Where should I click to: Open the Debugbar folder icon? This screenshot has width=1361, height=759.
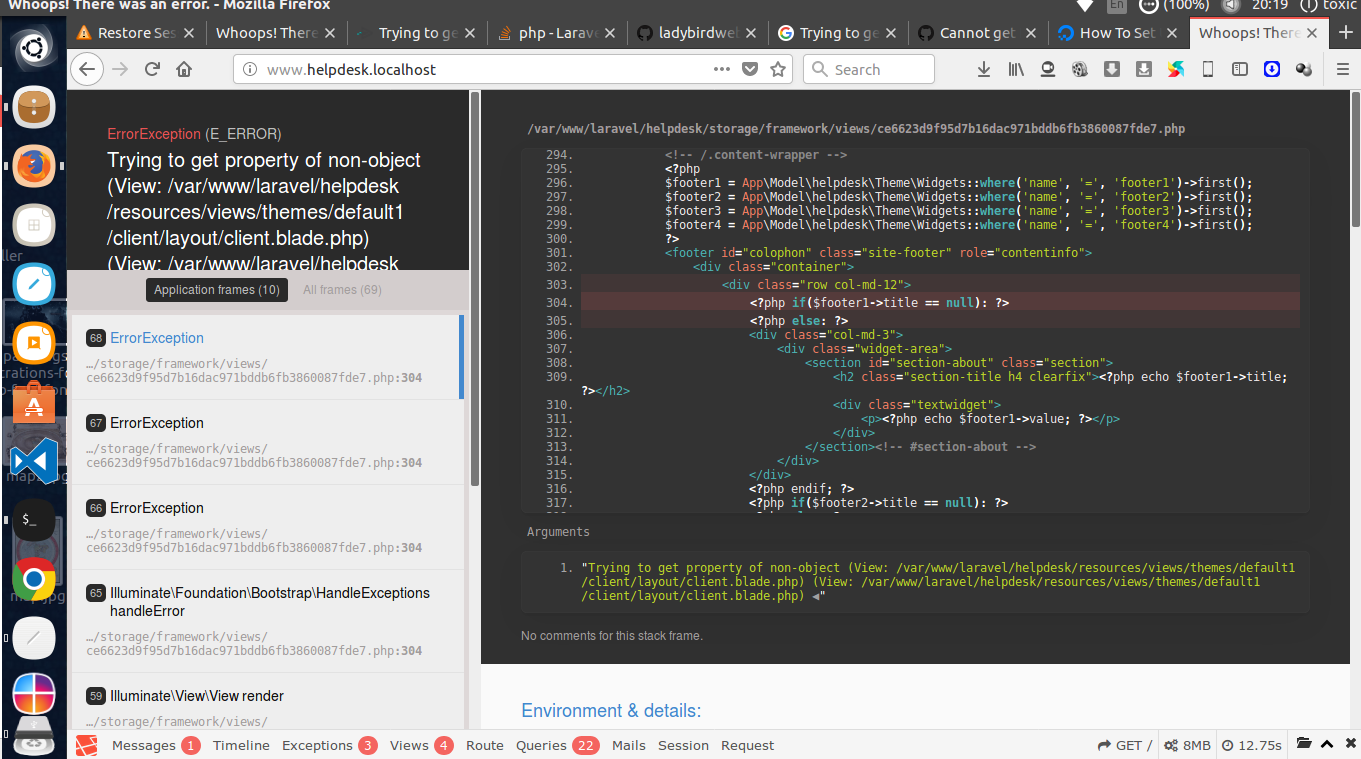tap(1303, 744)
